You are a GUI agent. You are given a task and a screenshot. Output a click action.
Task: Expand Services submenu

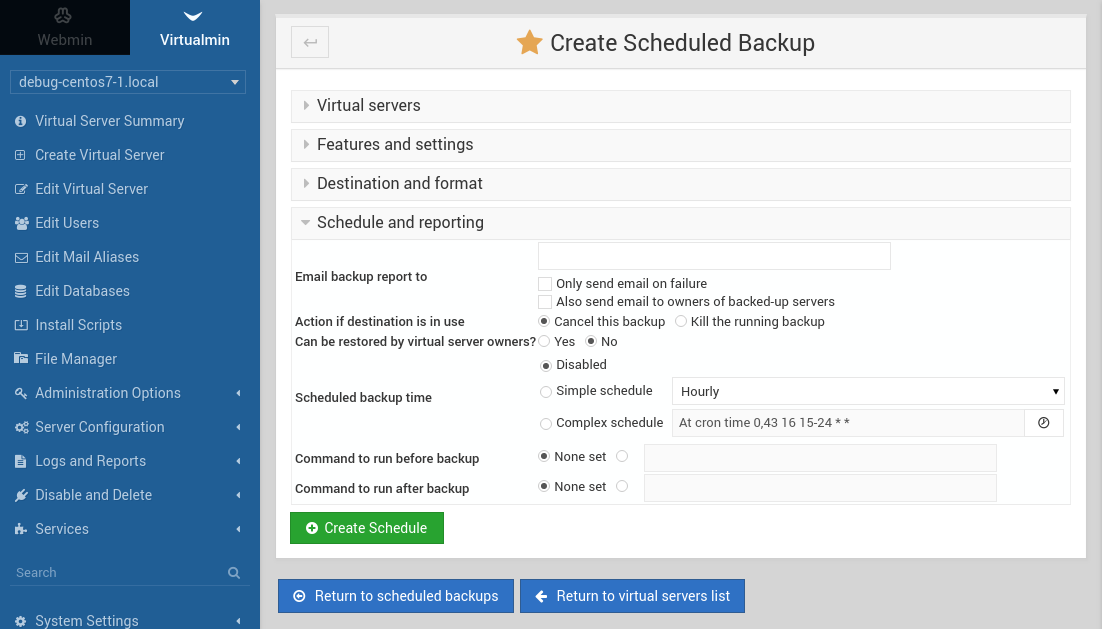tap(238, 529)
